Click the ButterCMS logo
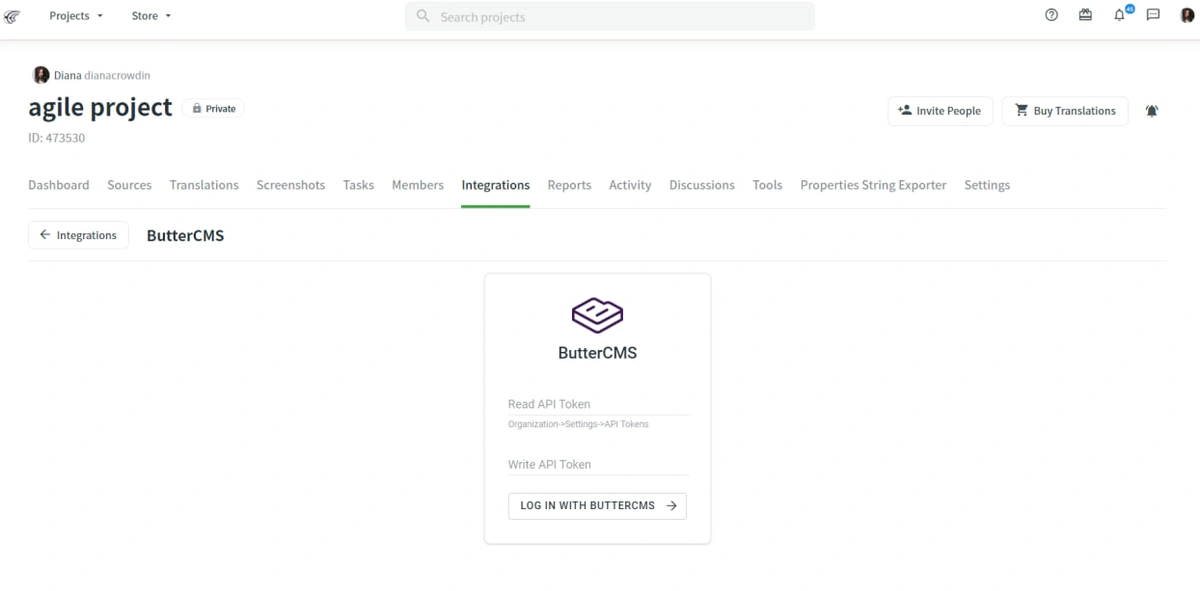The height and width of the screenshot is (591, 1200). click(597, 315)
